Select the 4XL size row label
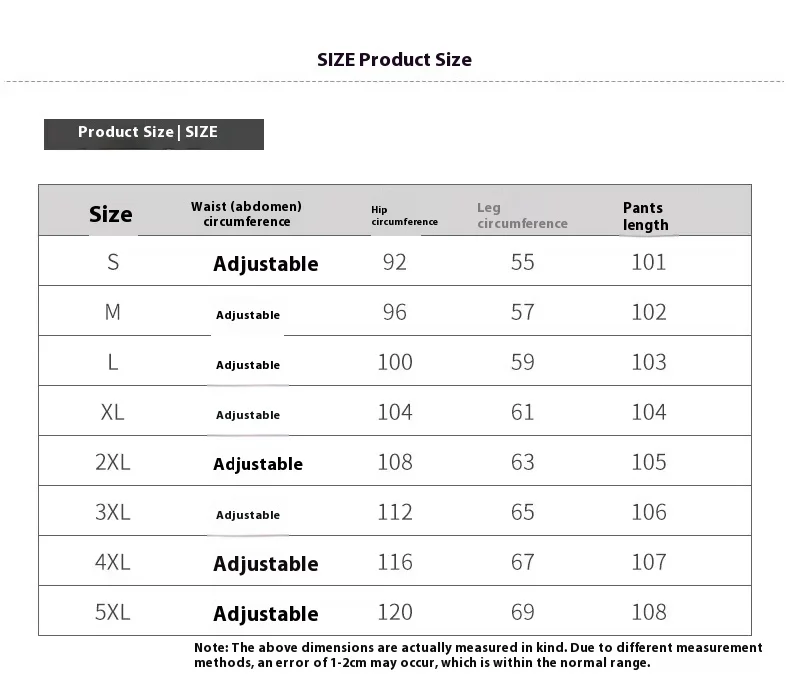The image size is (790, 697). 113,562
